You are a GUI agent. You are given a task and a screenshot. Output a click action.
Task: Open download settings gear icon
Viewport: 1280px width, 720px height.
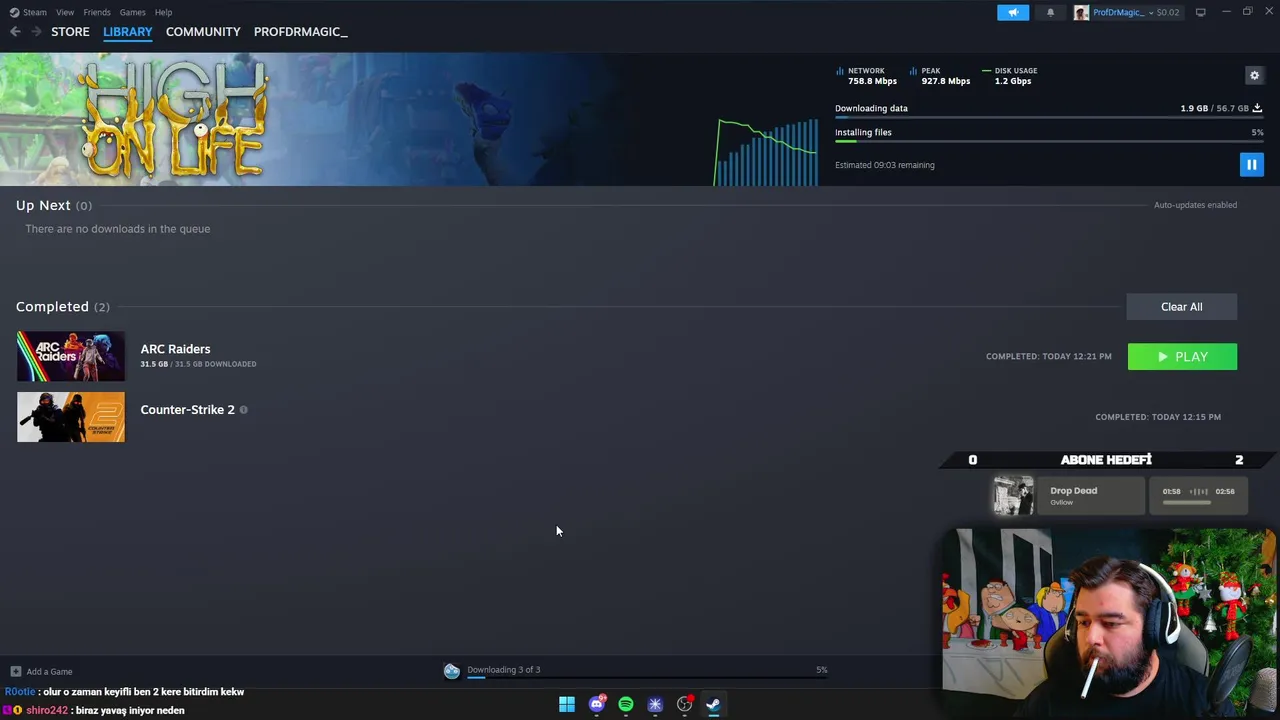coord(1254,75)
